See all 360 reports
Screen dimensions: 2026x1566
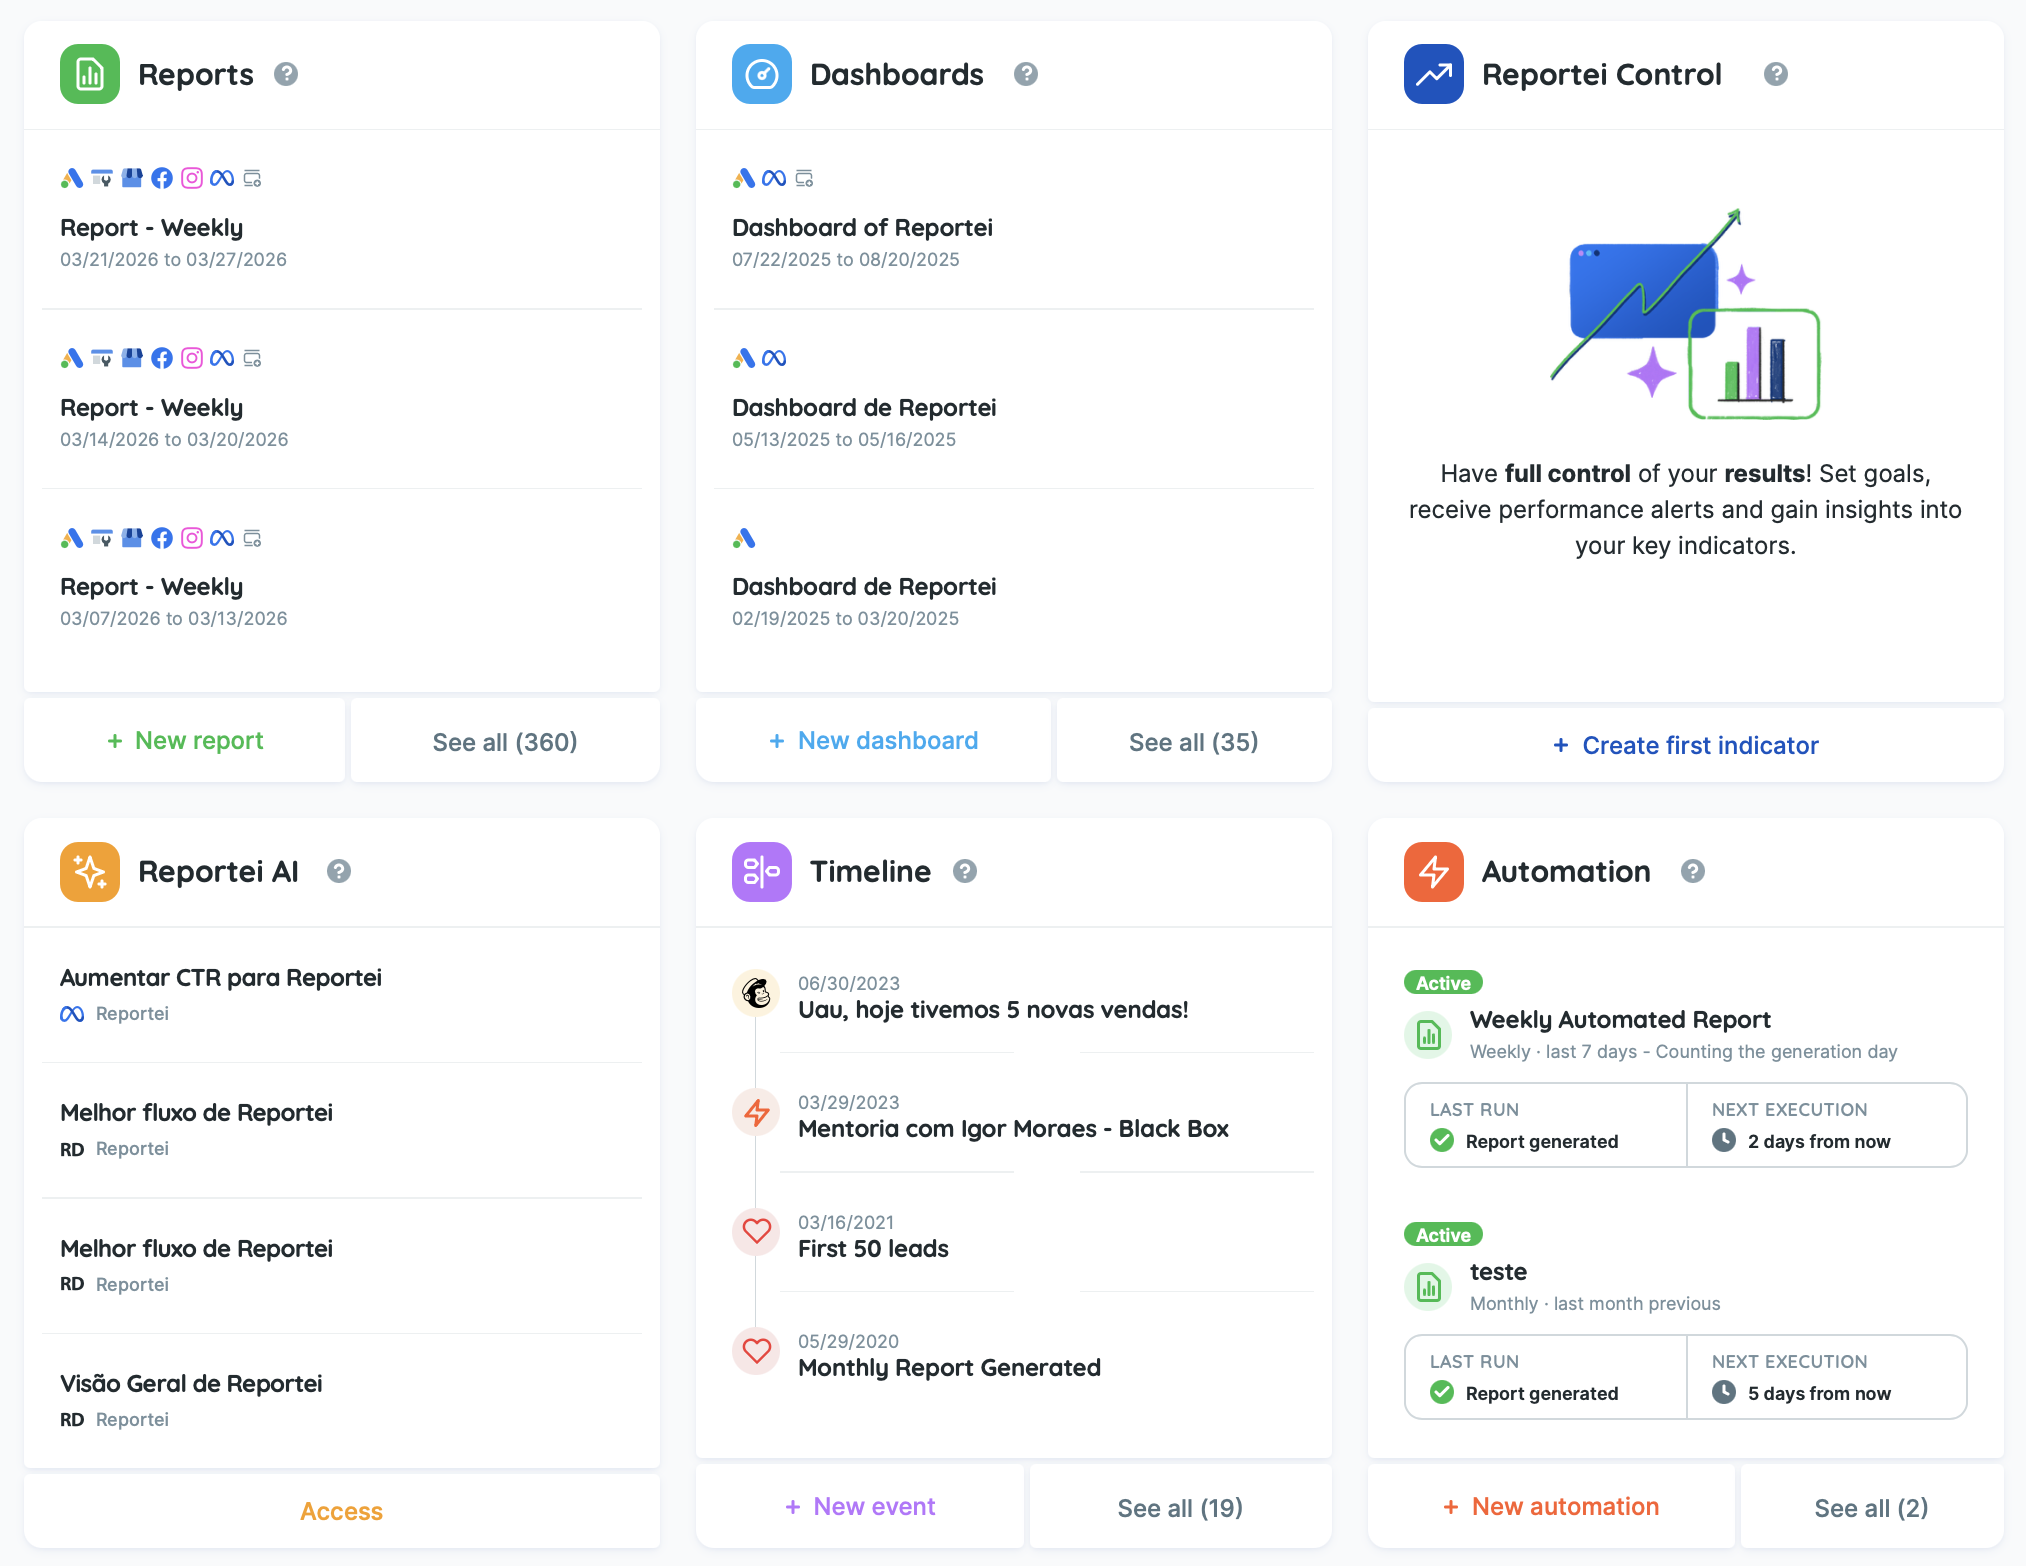click(x=505, y=742)
